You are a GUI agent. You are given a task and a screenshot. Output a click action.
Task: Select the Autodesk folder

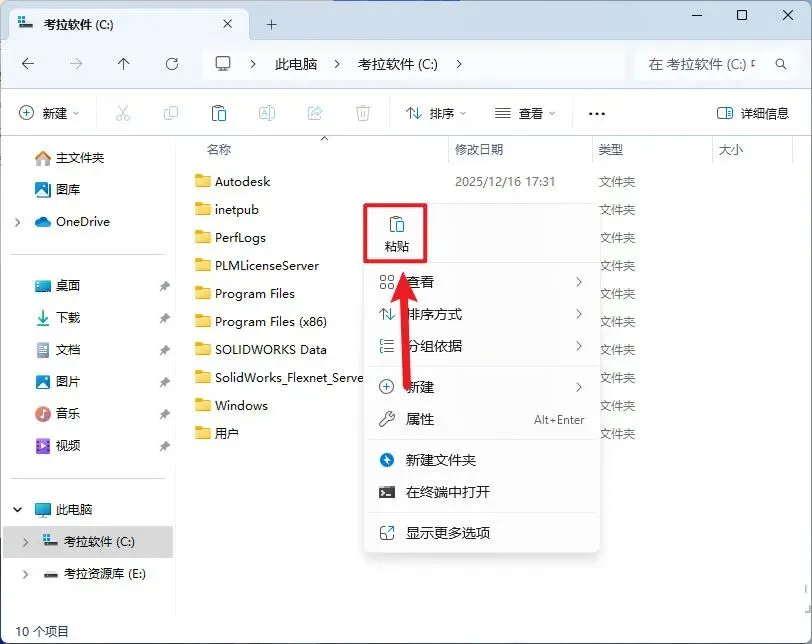click(233, 182)
